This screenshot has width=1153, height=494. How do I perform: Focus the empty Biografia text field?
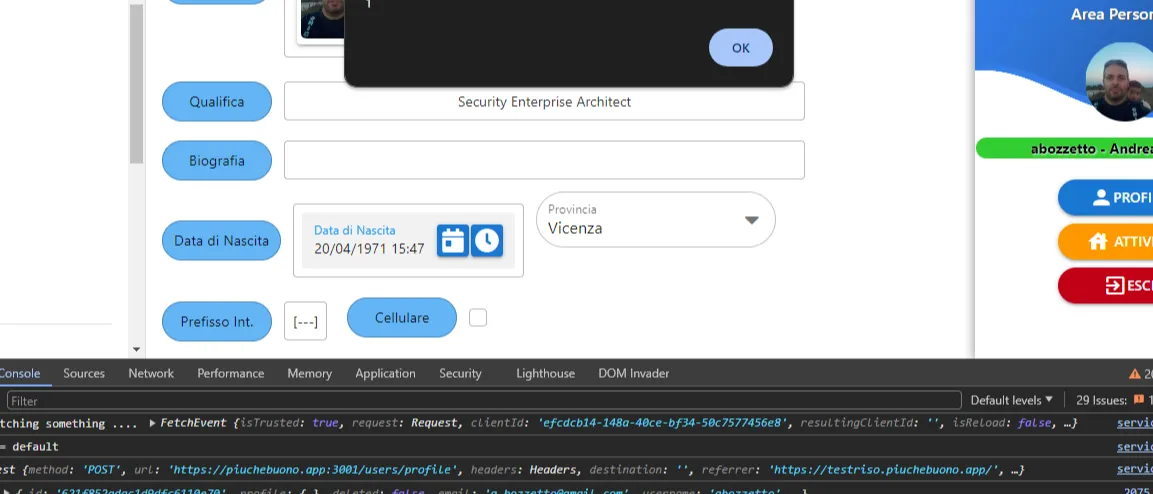544,160
